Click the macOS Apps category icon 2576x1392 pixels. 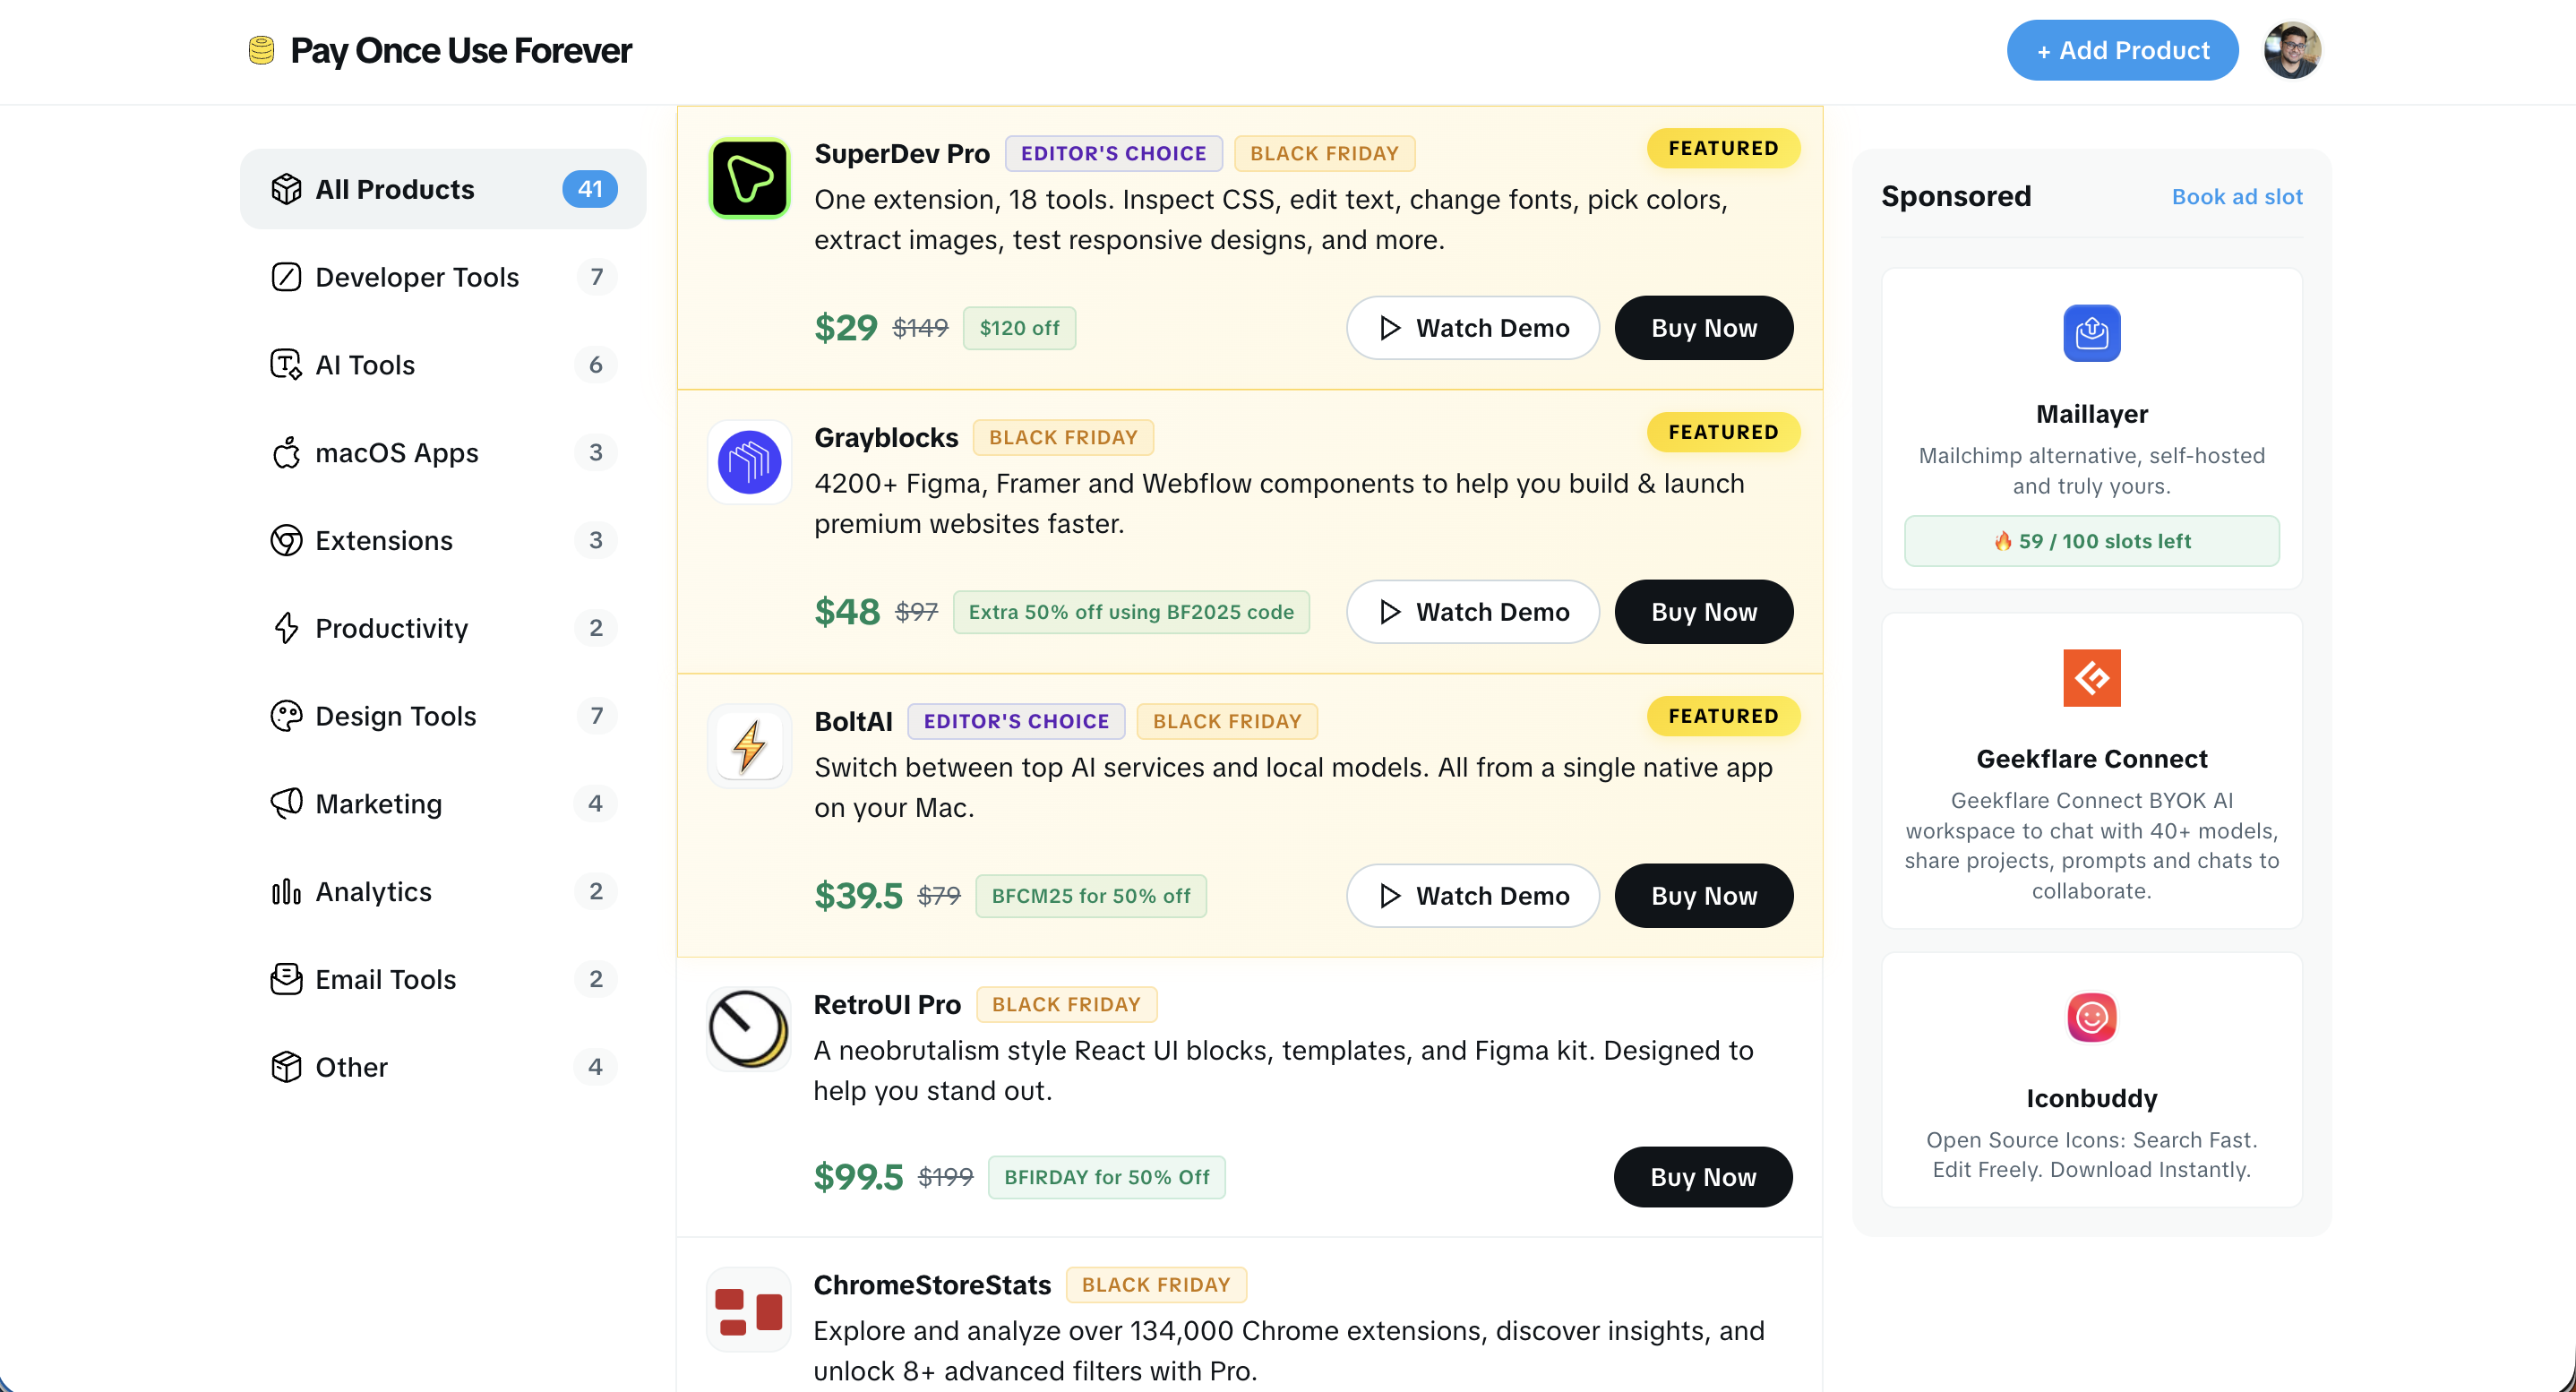tap(286, 452)
